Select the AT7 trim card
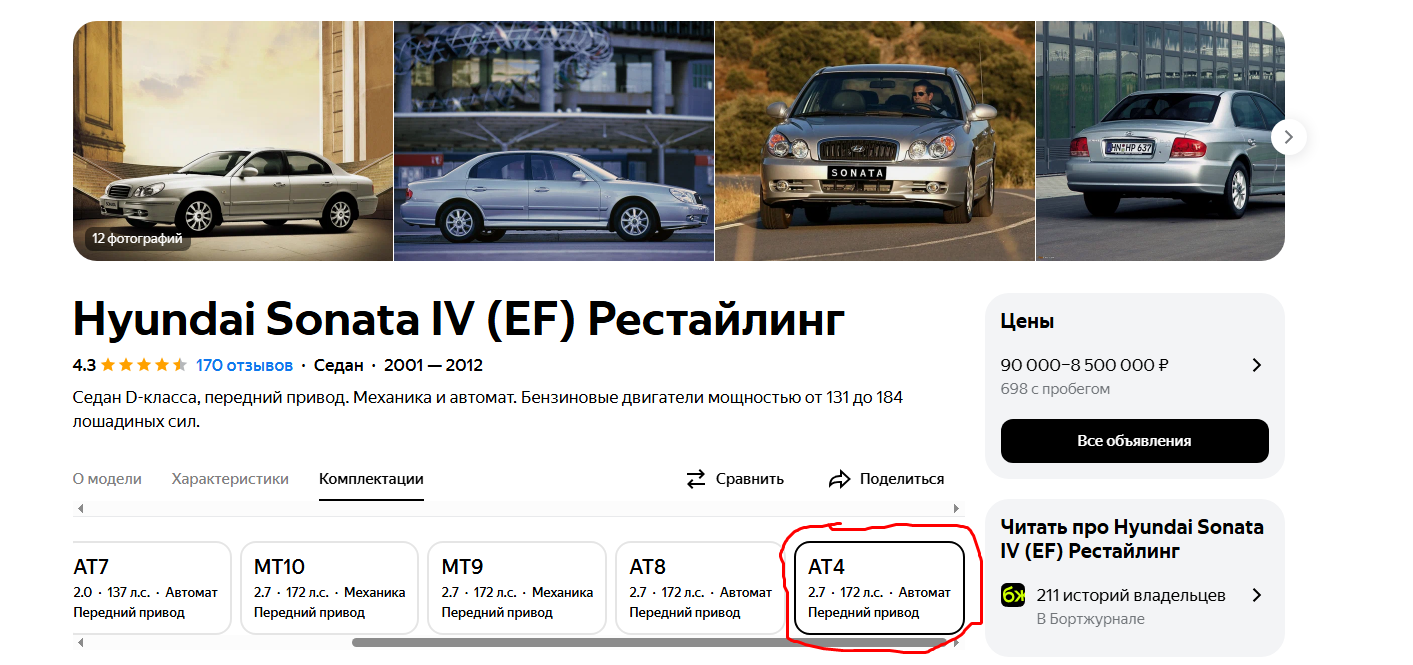The image size is (1413, 665). [x=151, y=588]
